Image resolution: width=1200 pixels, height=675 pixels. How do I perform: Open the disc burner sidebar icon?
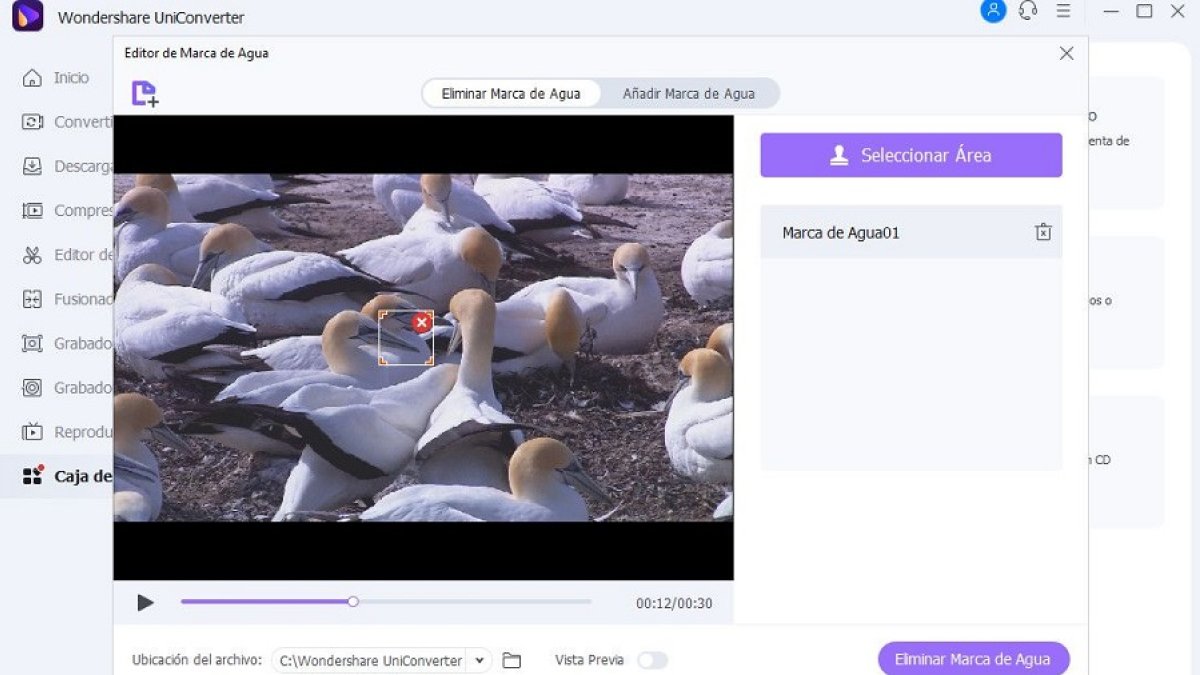coord(33,387)
